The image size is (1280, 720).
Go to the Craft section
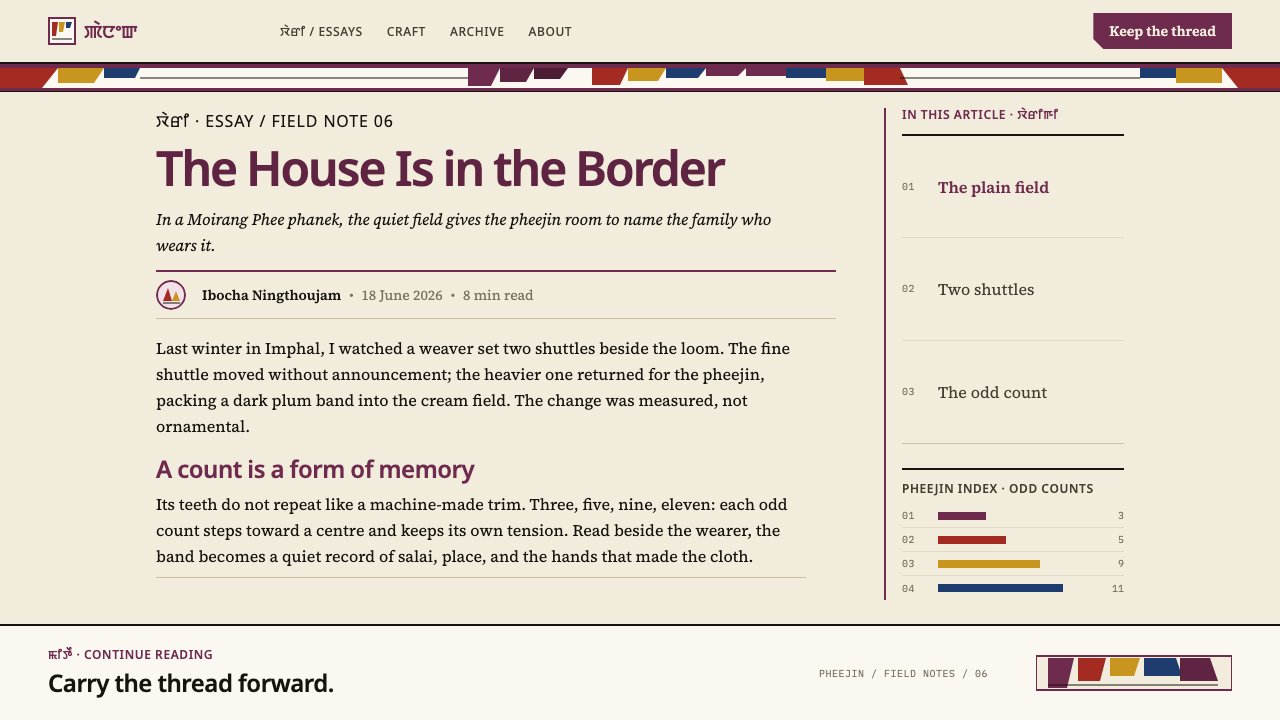(x=406, y=31)
